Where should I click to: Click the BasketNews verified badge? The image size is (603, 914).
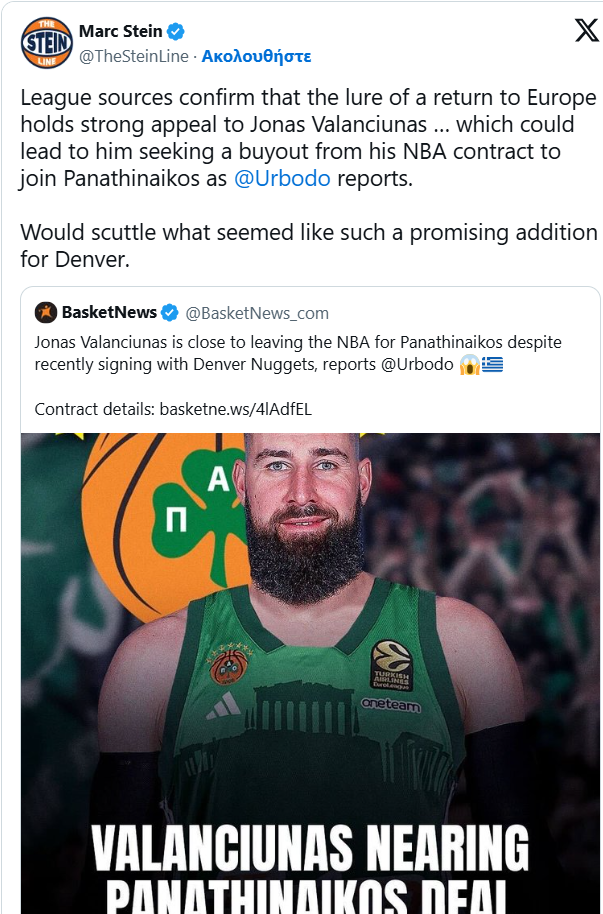coord(170,312)
